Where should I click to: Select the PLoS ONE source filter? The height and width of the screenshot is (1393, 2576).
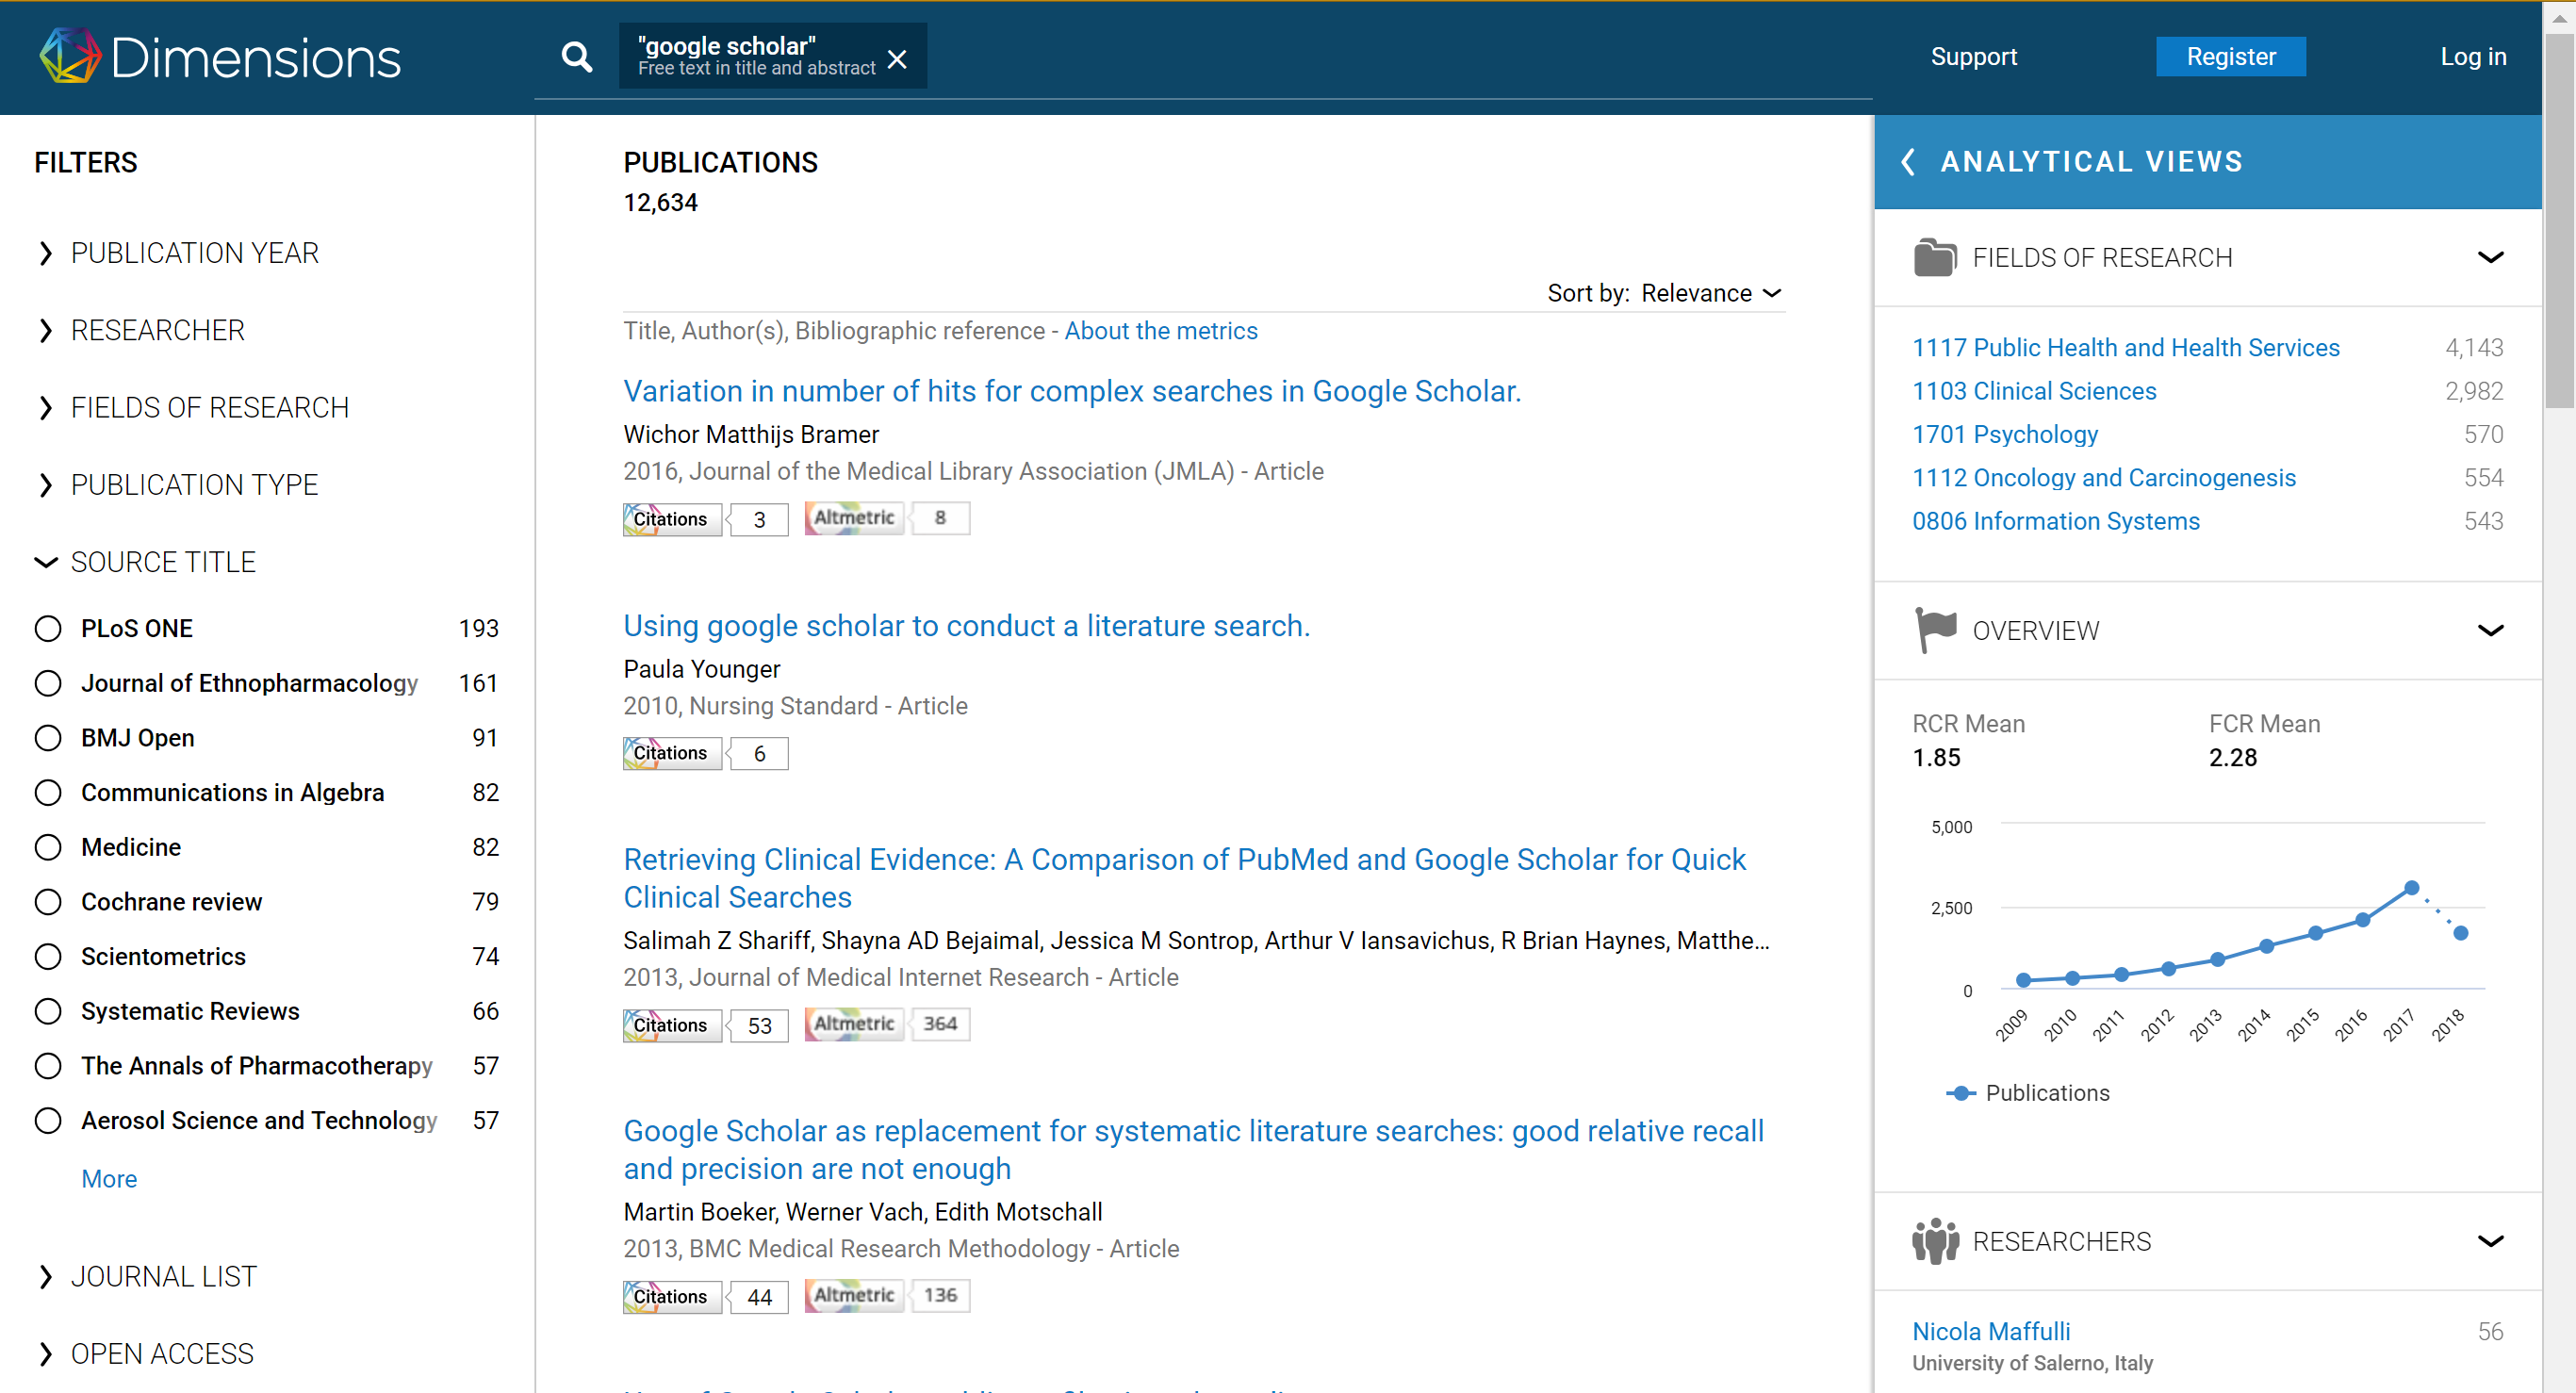click(x=48, y=628)
